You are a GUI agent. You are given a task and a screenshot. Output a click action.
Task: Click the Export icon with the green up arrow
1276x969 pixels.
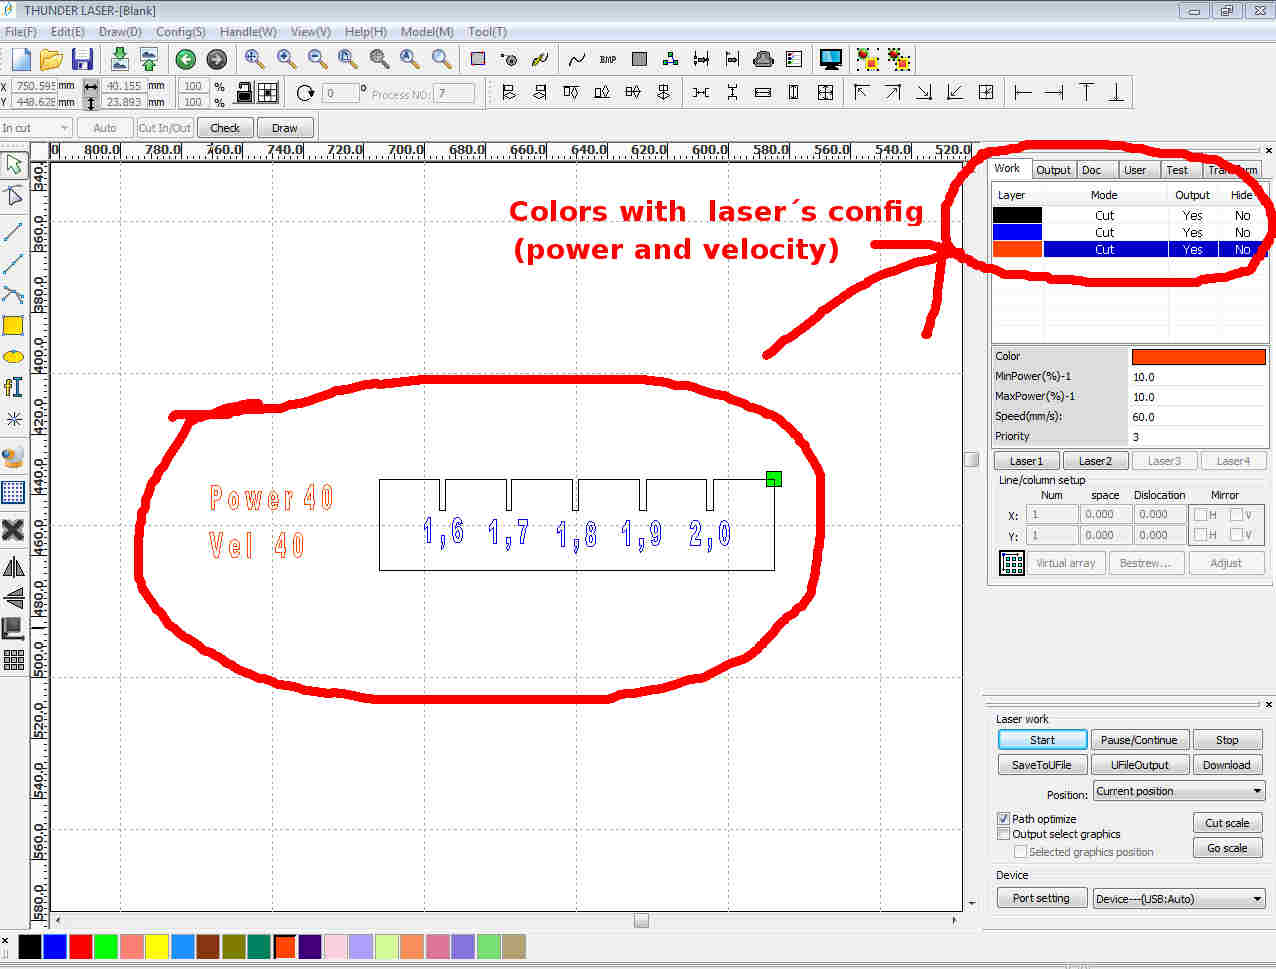(x=149, y=59)
